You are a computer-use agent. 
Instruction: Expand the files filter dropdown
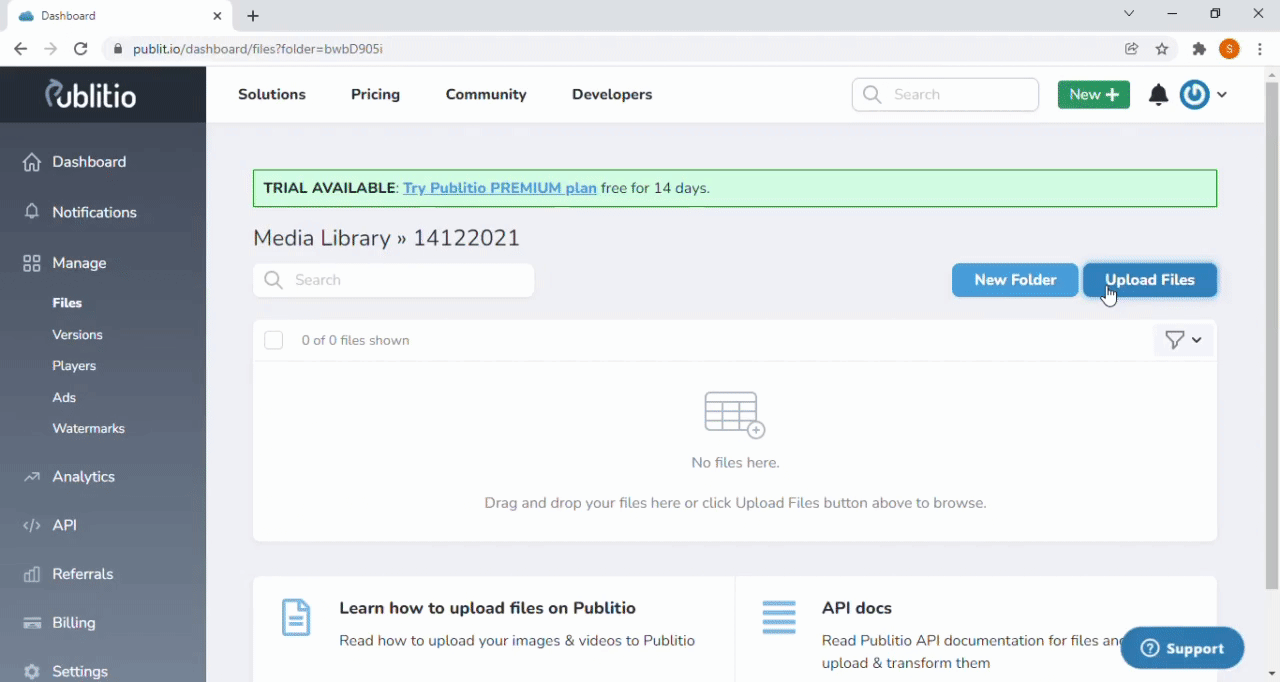coord(1183,340)
